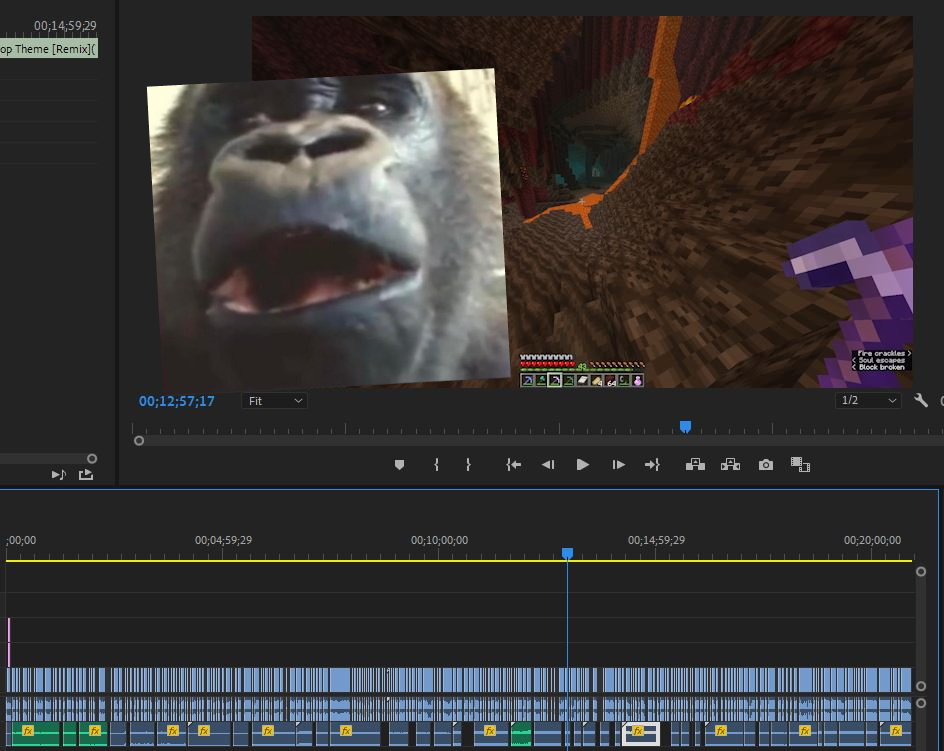Click the 00;12;57;17 playhead timecode

click(176, 401)
